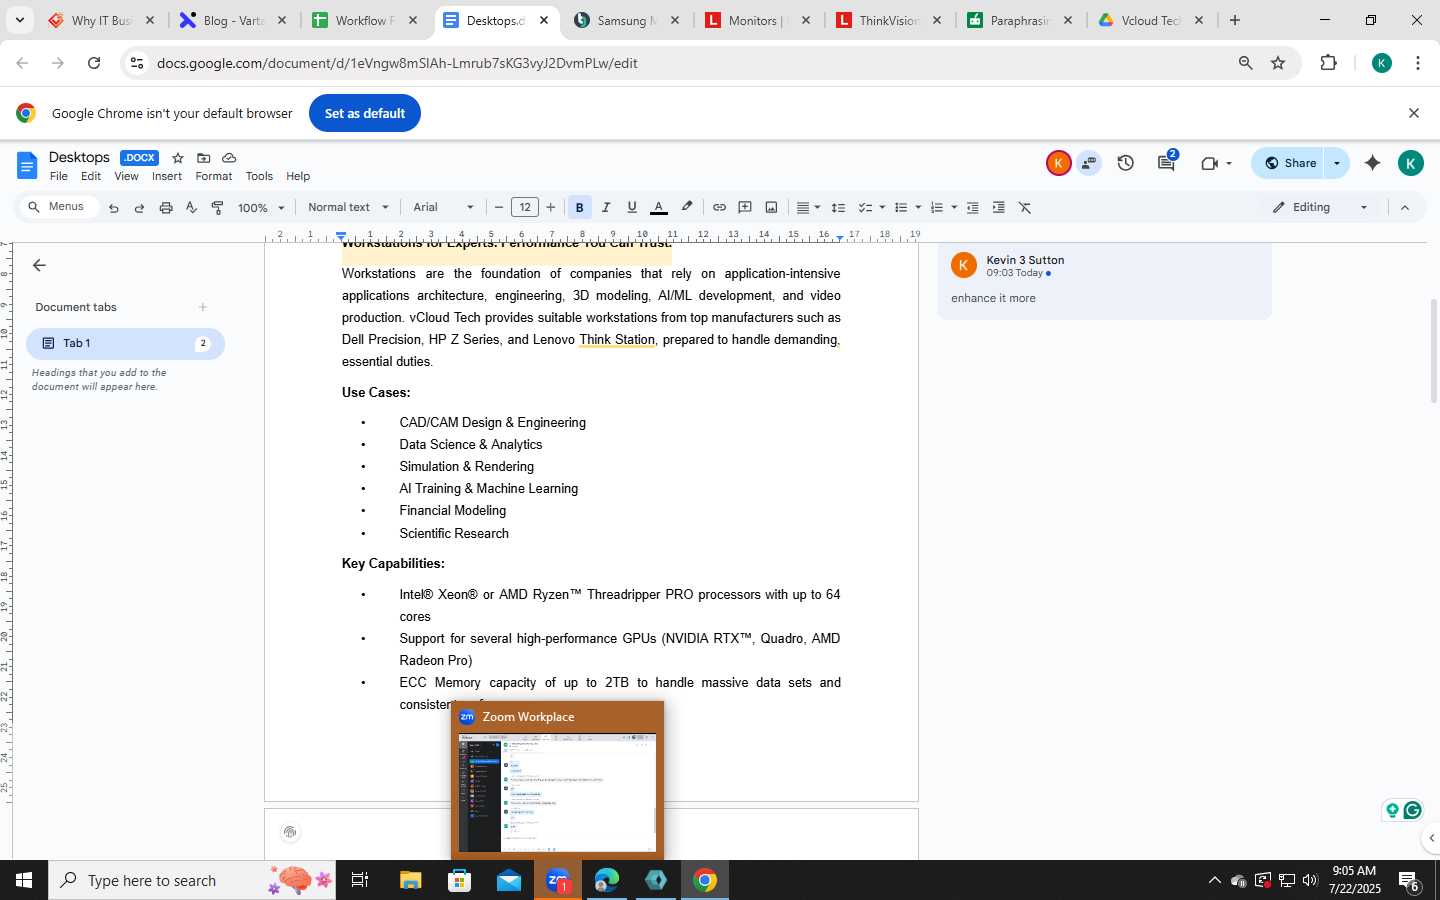Image resolution: width=1440 pixels, height=900 pixels.
Task: Open the checklist menu arrow
Action: (882, 208)
